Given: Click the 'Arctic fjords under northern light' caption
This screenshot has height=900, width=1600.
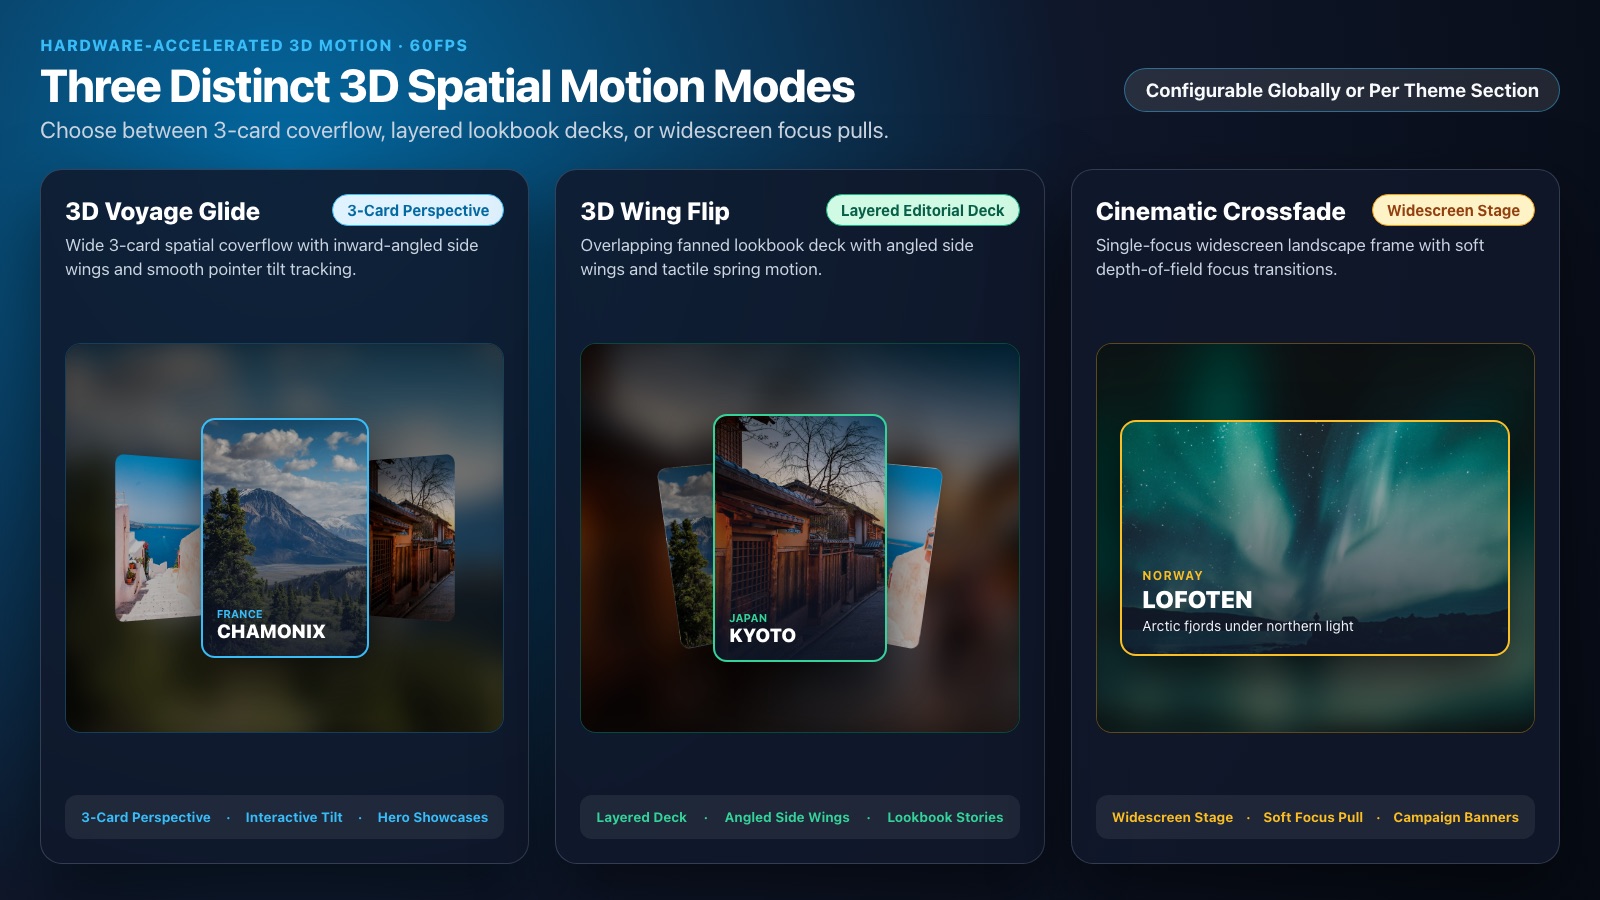Looking at the screenshot, I should tap(1247, 626).
